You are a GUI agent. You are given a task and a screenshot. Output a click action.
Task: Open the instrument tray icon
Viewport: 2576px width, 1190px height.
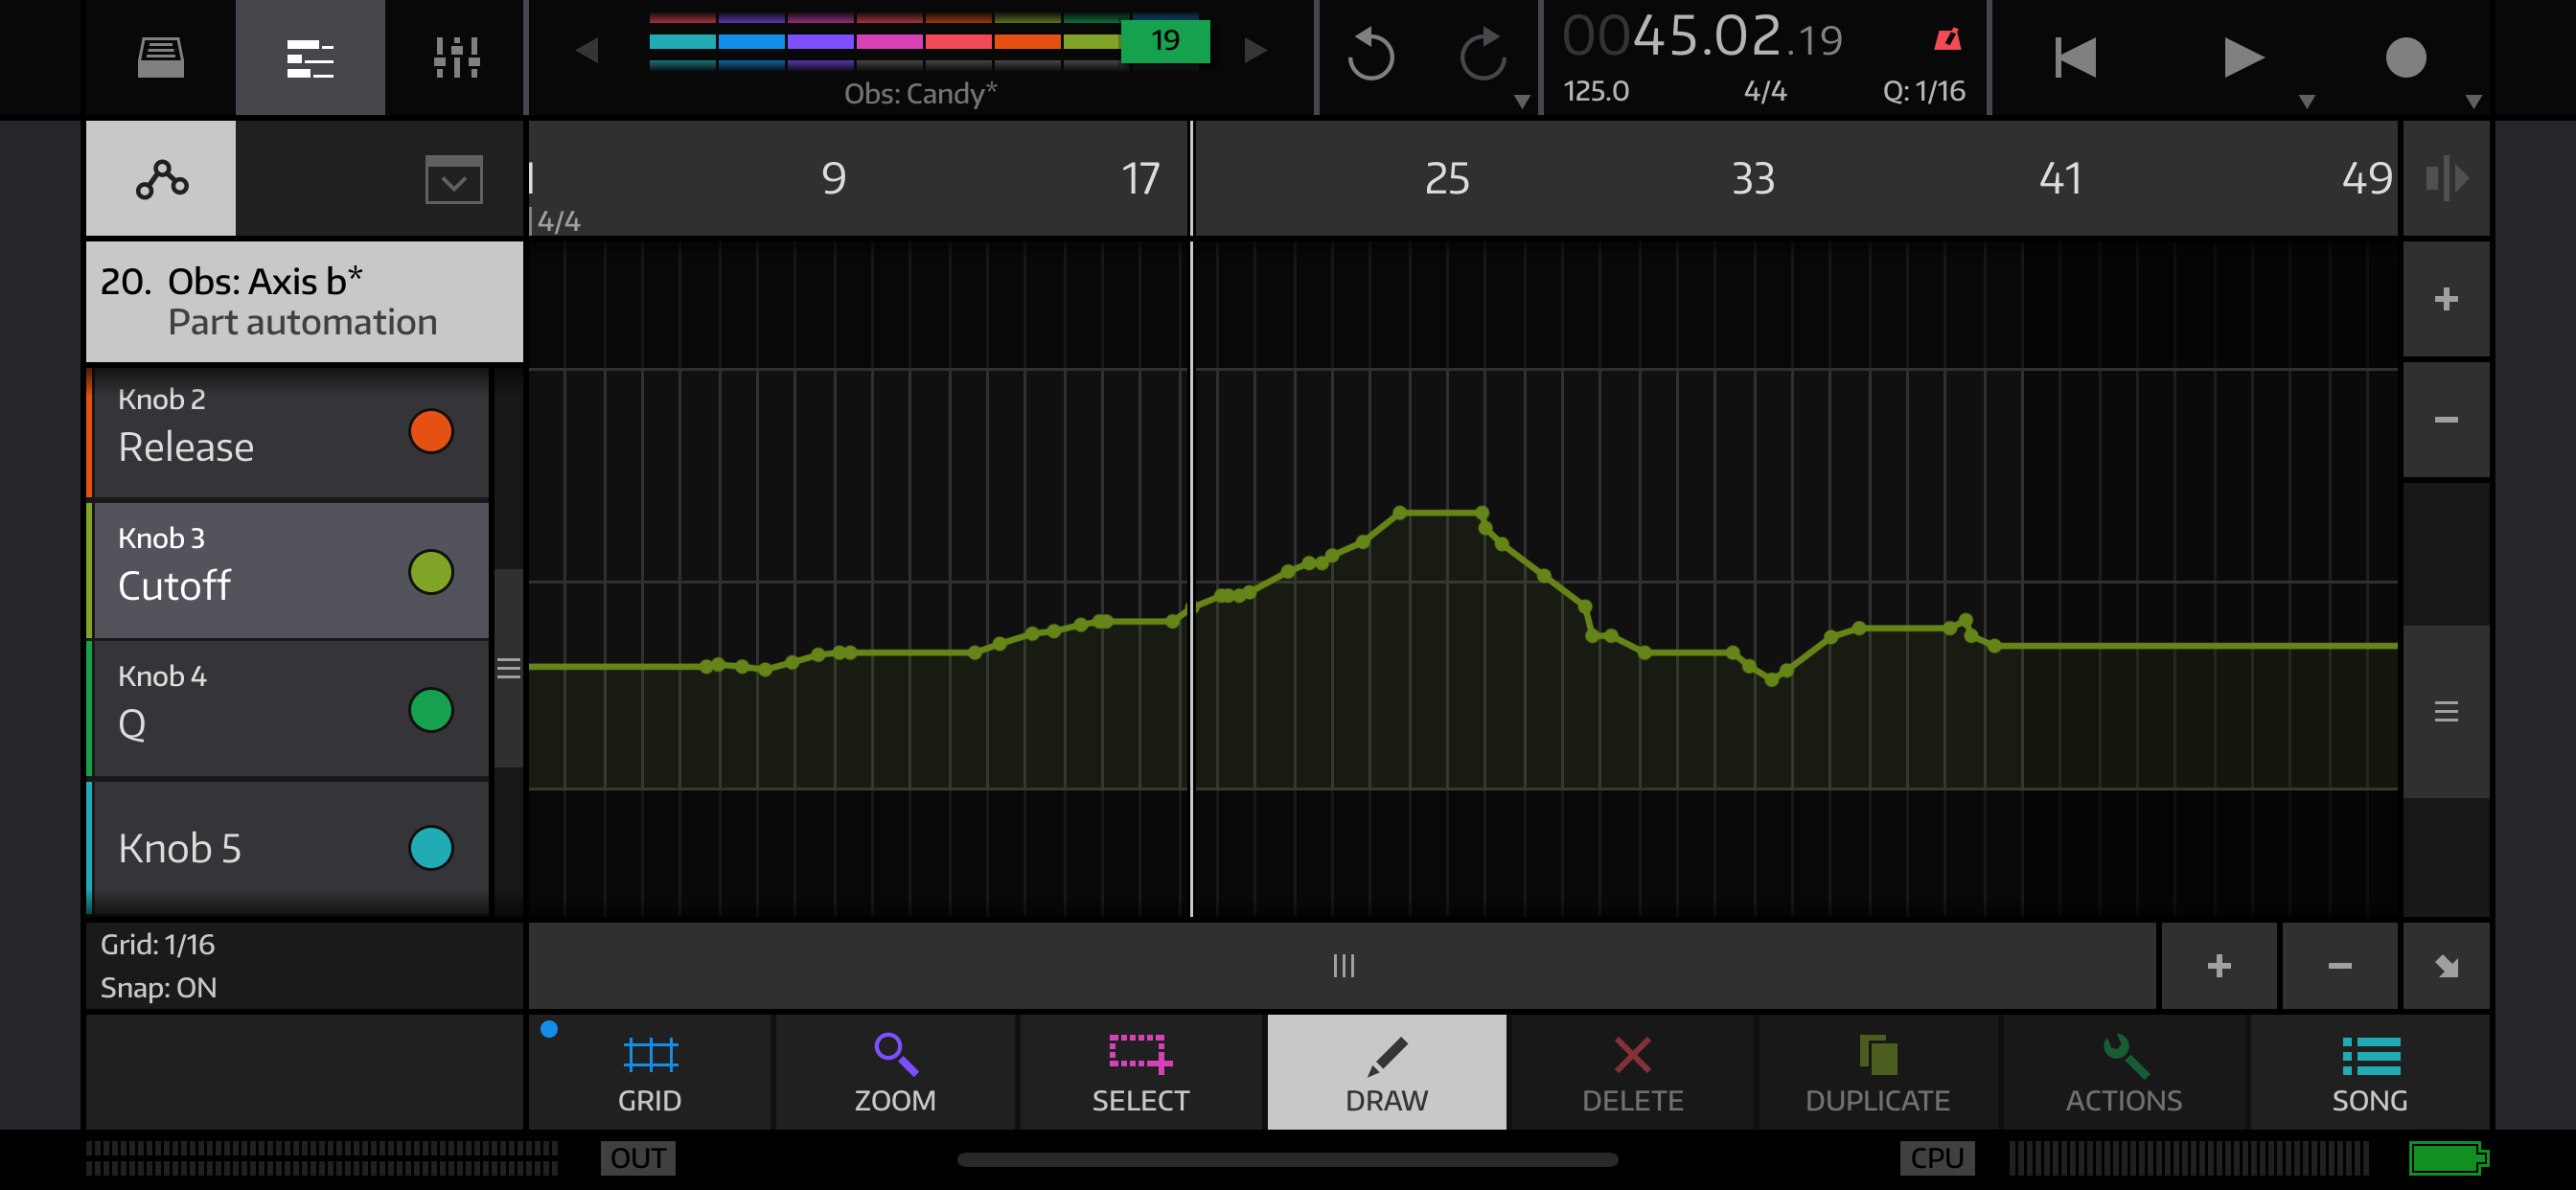pyautogui.click(x=160, y=57)
